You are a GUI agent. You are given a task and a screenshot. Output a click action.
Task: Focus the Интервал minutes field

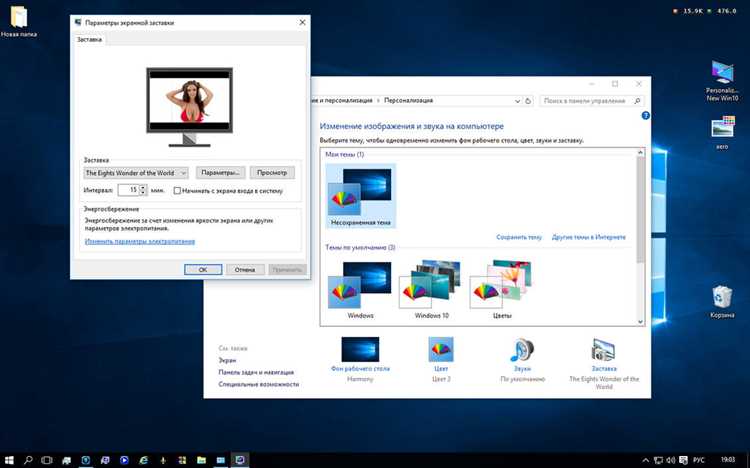[x=128, y=190]
